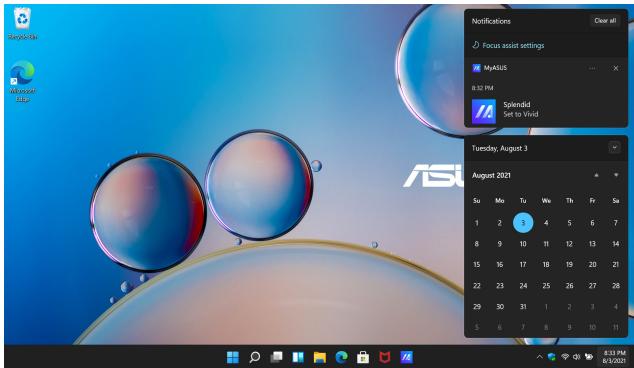This screenshot has width=634, height=368.
Task: Select August 20 in the calendar
Action: coord(592,264)
